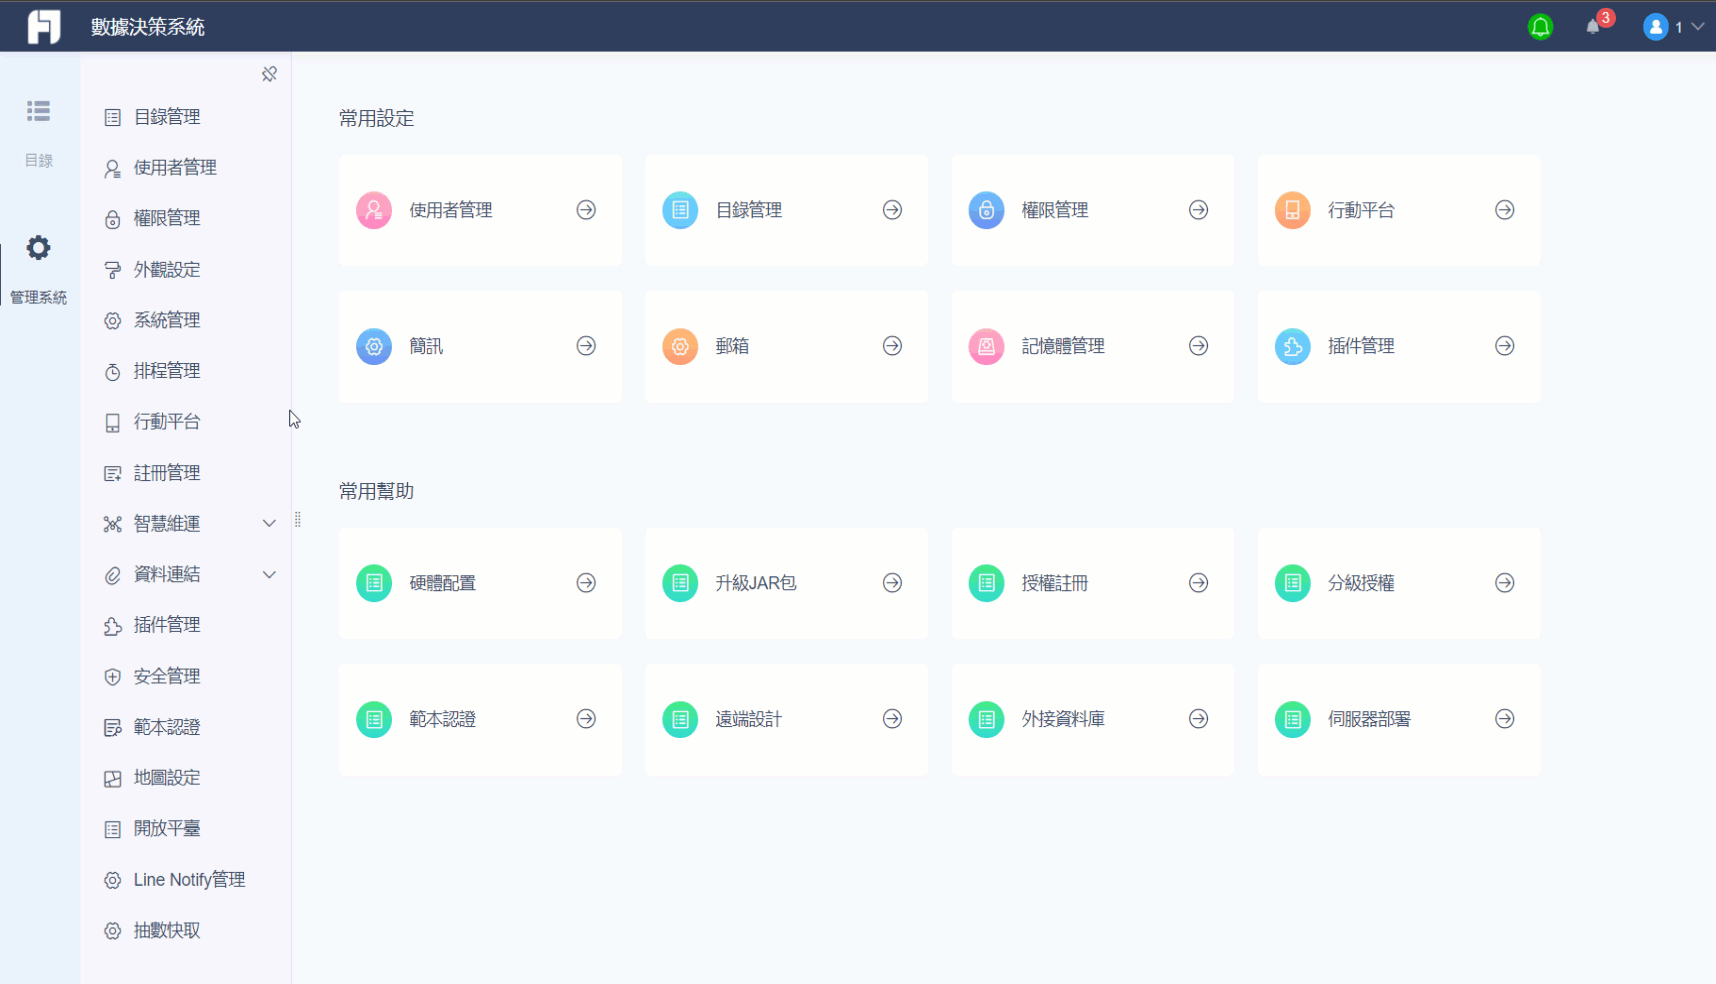
Task: Expand the 智慧維運 chevron
Action: pos(269,523)
